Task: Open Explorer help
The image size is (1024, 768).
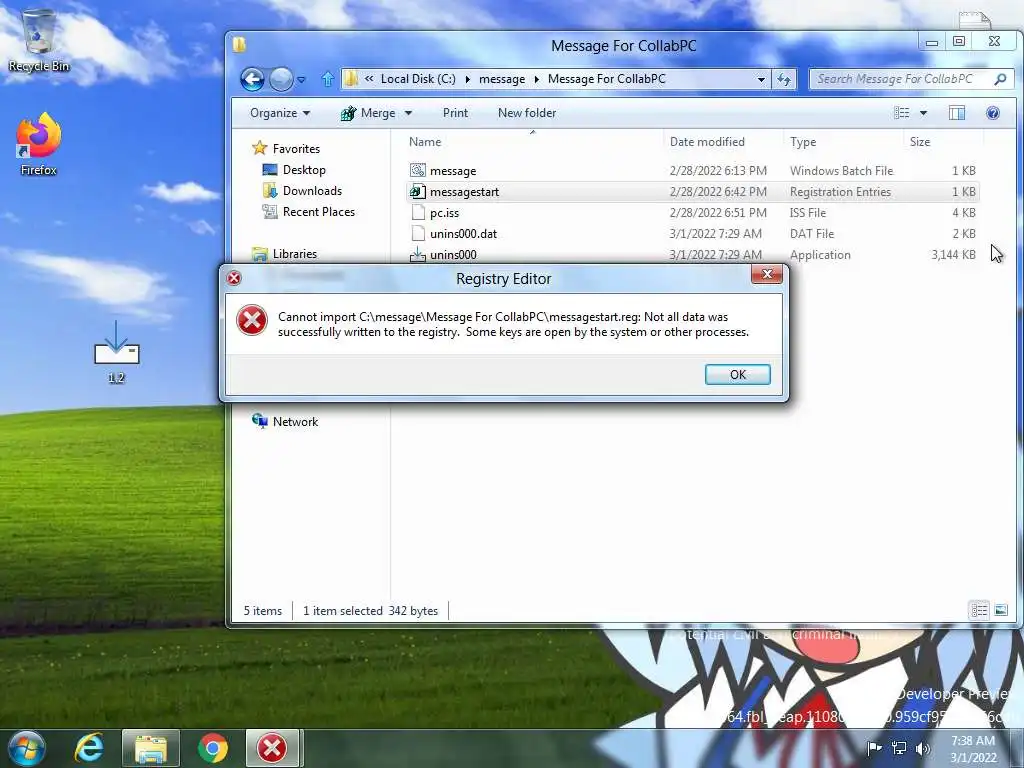Action: coord(993,113)
